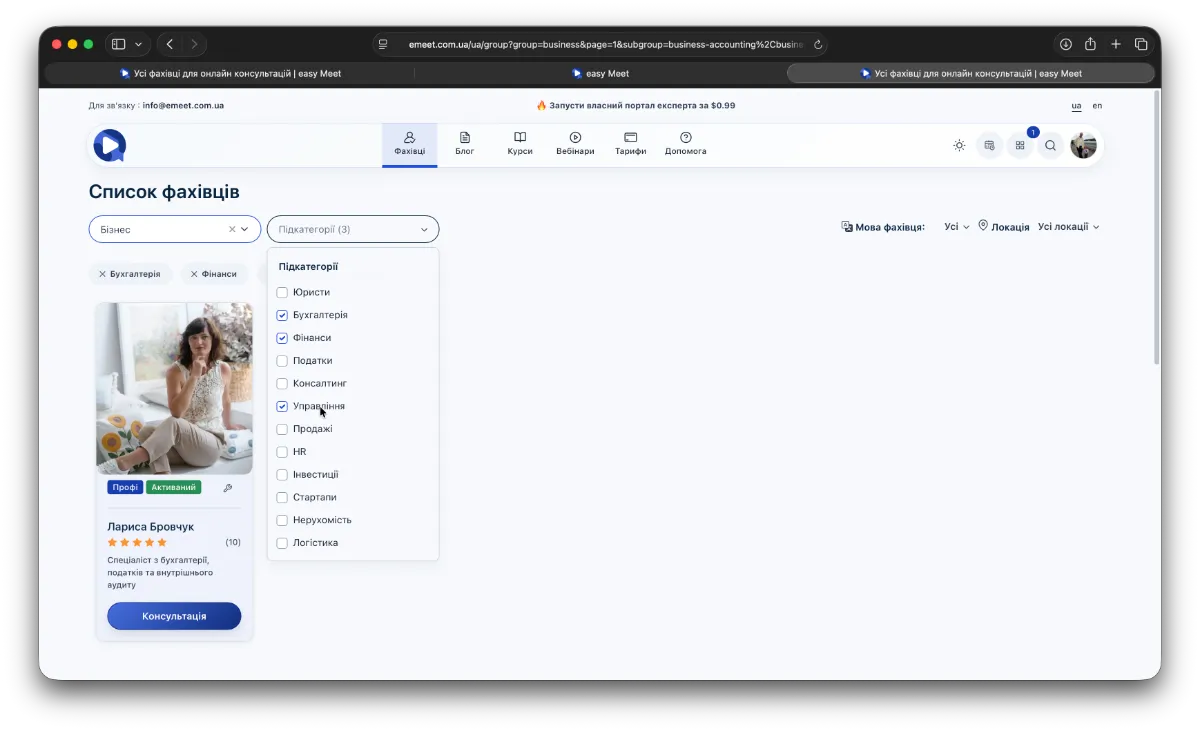
Task: Check the Юристи subcategory checkbox
Action: tap(282, 292)
